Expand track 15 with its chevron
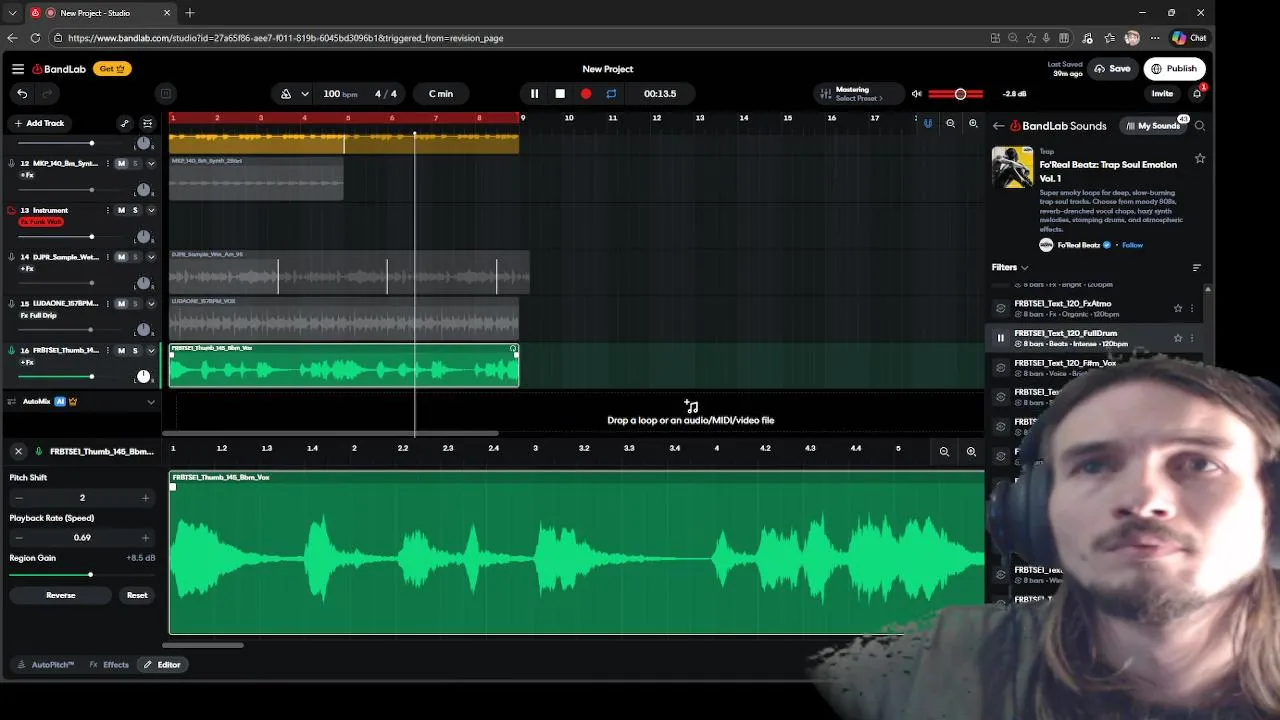This screenshot has width=1280, height=720. pyautogui.click(x=151, y=304)
